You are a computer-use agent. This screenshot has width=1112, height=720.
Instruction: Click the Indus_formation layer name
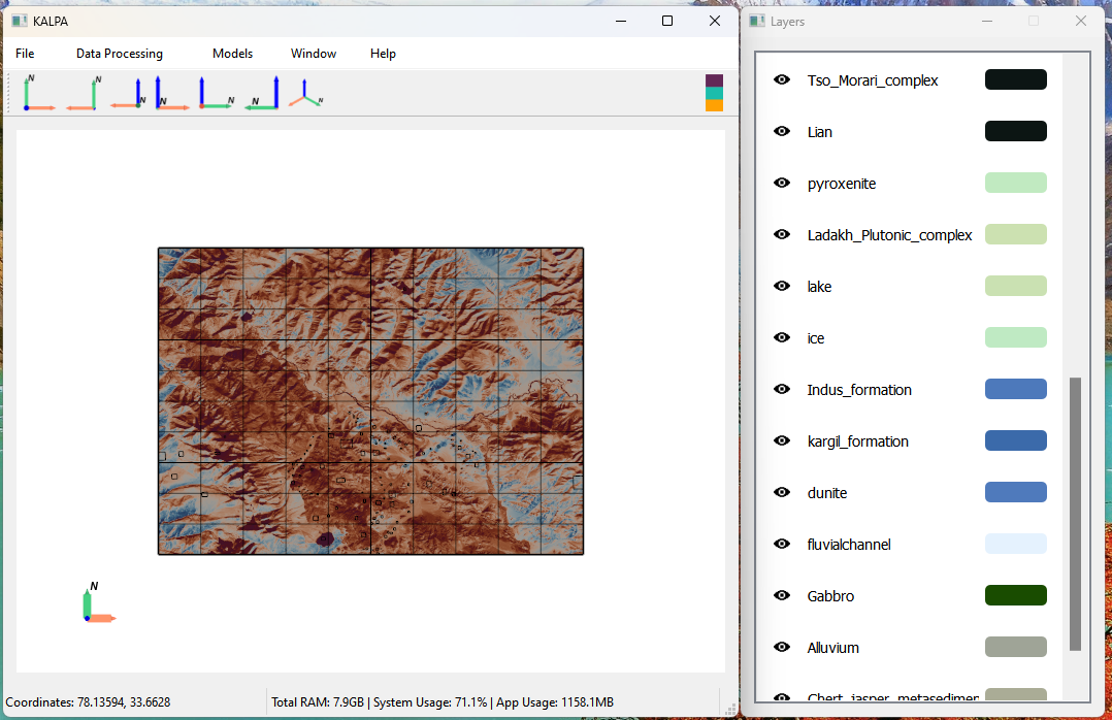pyautogui.click(x=860, y=390)
